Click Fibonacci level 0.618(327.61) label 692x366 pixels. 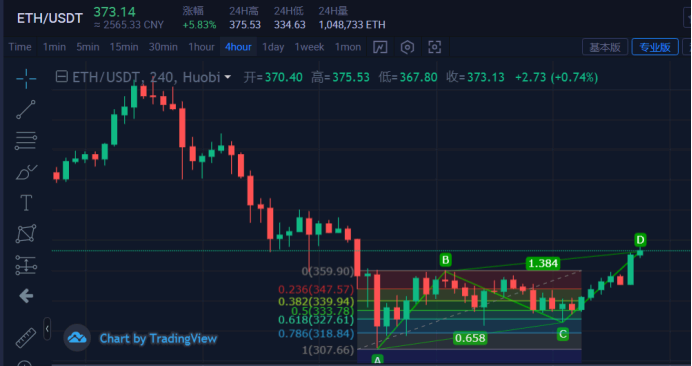[316, 320]
